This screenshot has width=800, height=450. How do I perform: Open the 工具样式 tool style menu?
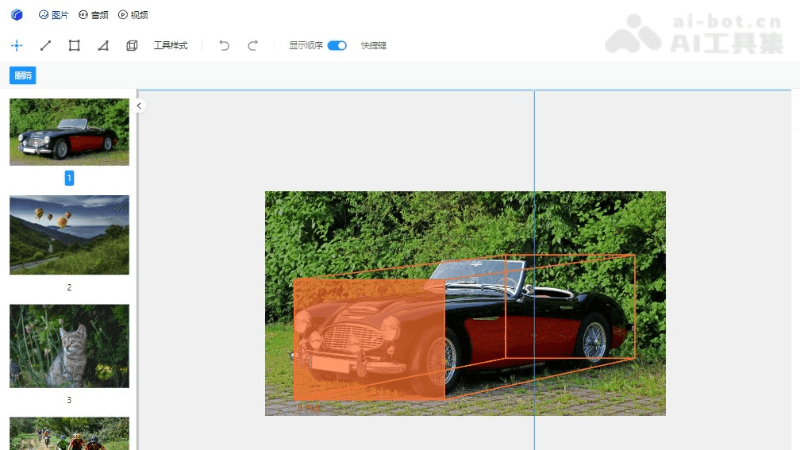click(170, 45)
